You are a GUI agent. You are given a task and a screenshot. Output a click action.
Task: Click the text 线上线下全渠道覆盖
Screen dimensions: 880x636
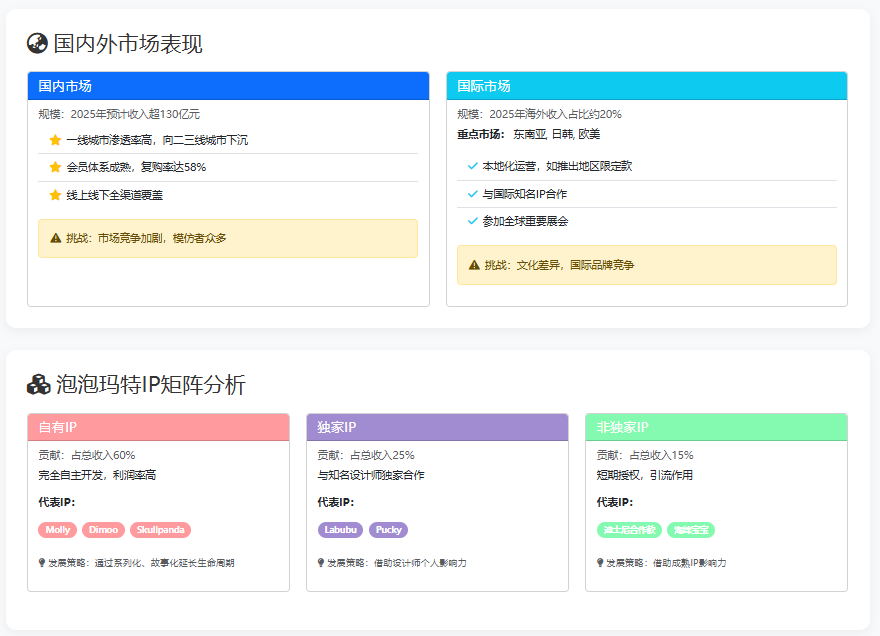pyautogui.click(x=114, y=195)
